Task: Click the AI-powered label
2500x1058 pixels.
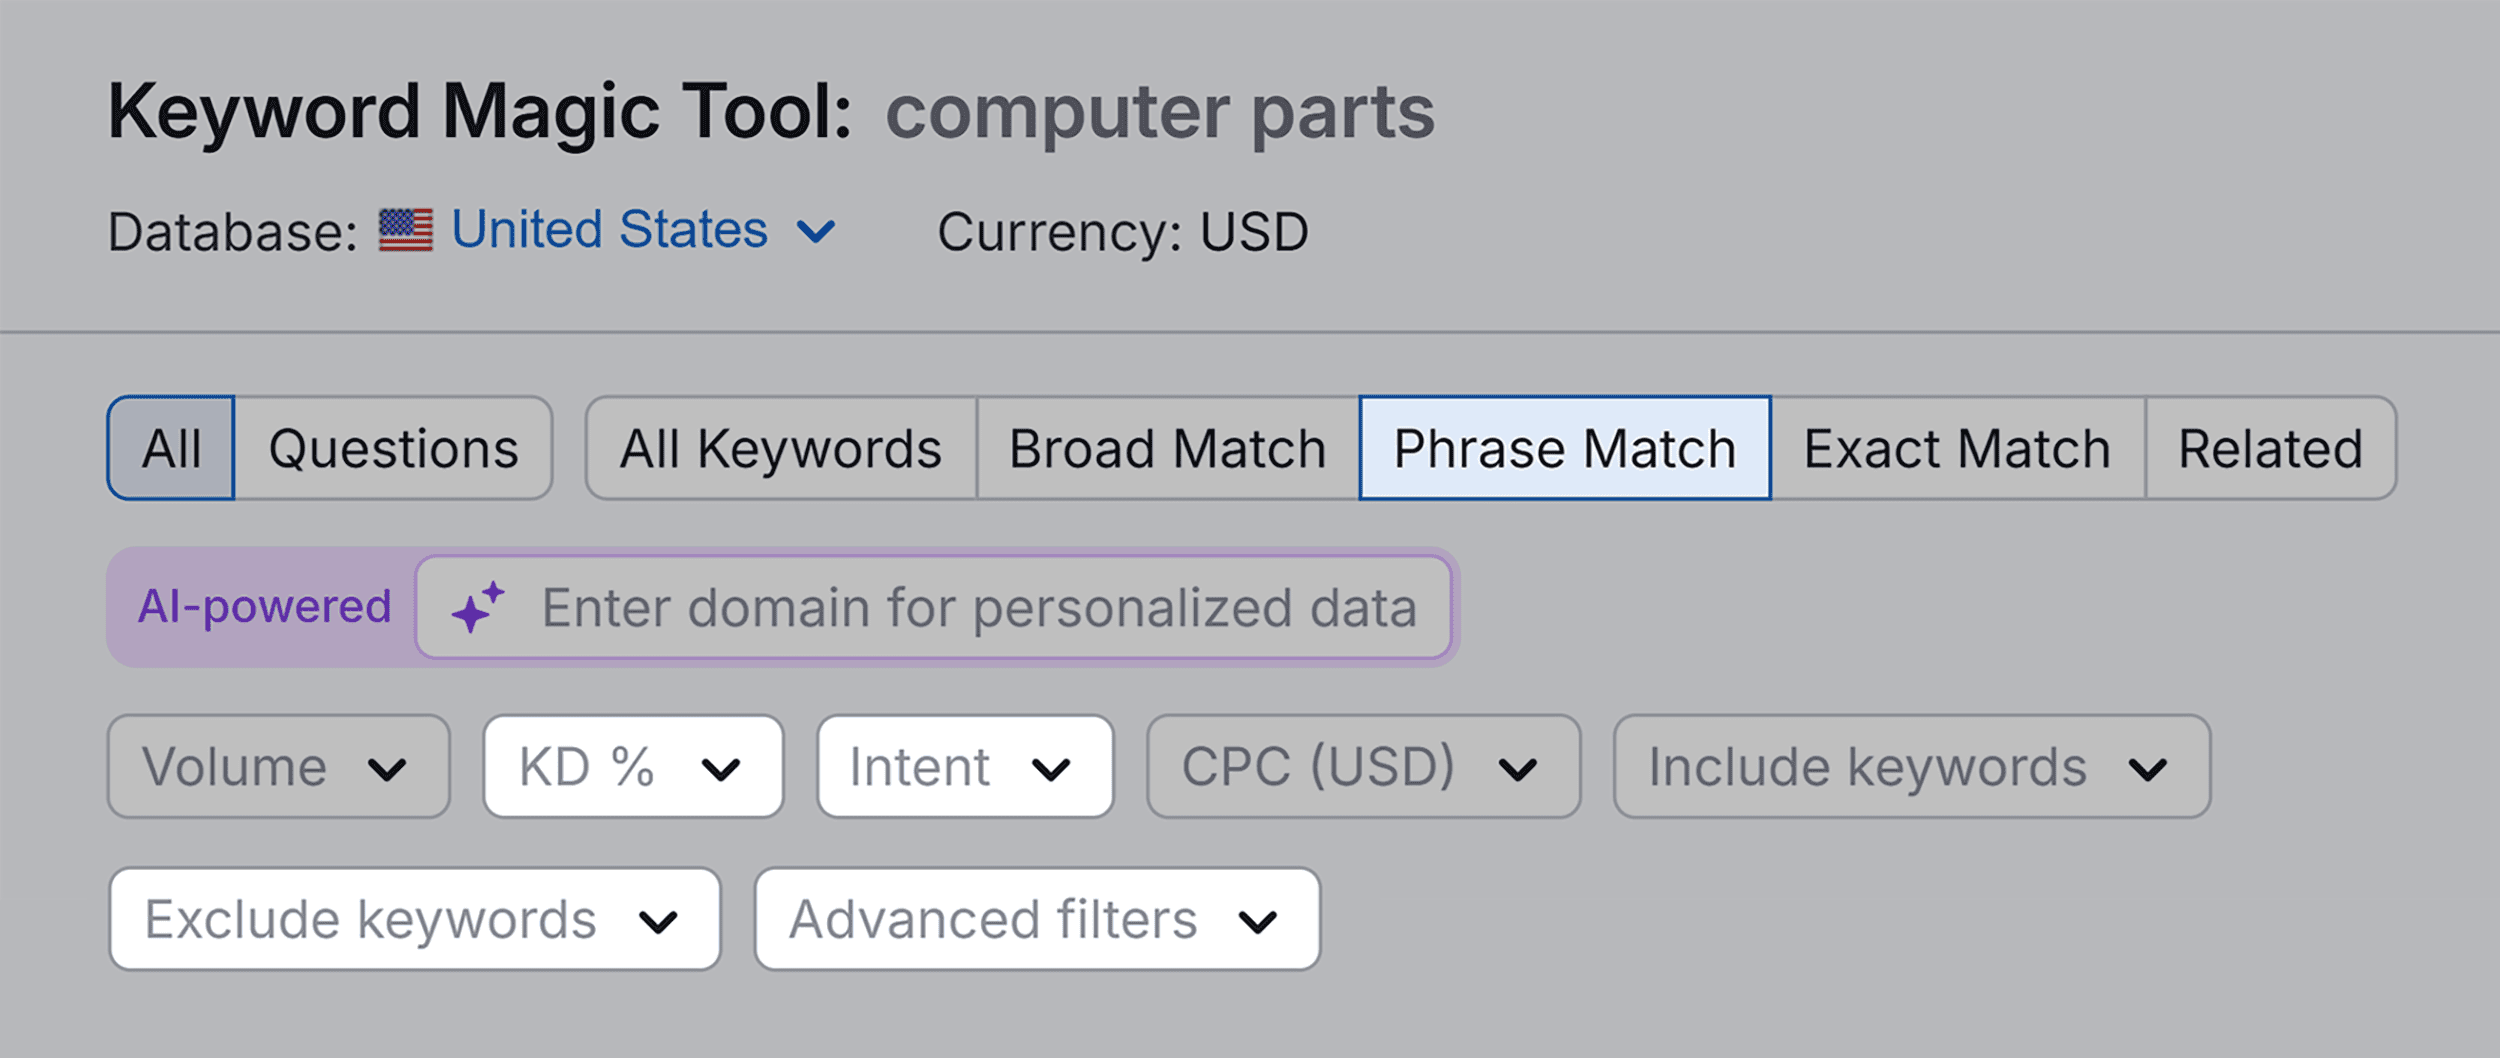Action: 264,607
